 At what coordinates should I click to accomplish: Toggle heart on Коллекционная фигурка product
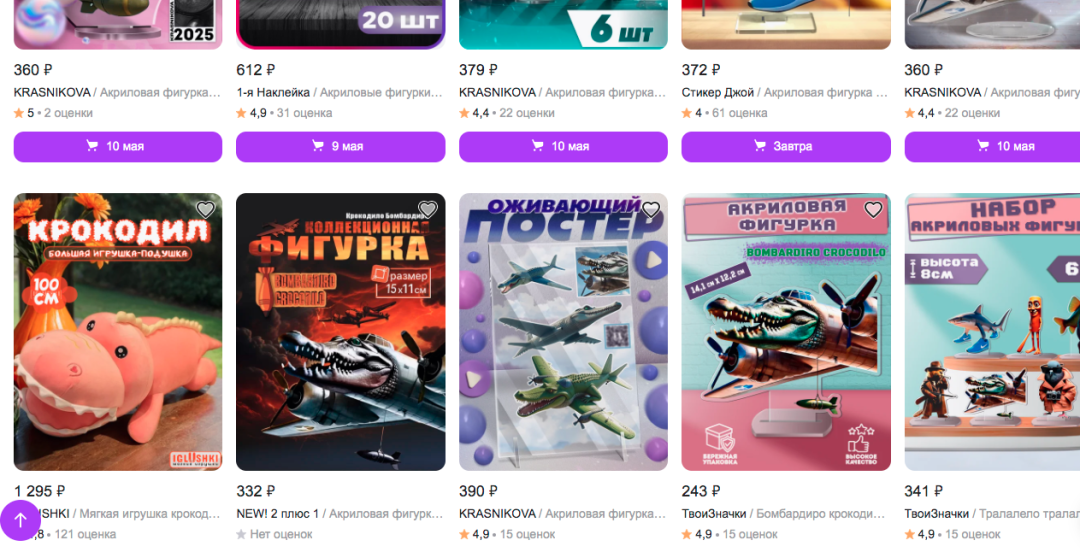point(428,209)
